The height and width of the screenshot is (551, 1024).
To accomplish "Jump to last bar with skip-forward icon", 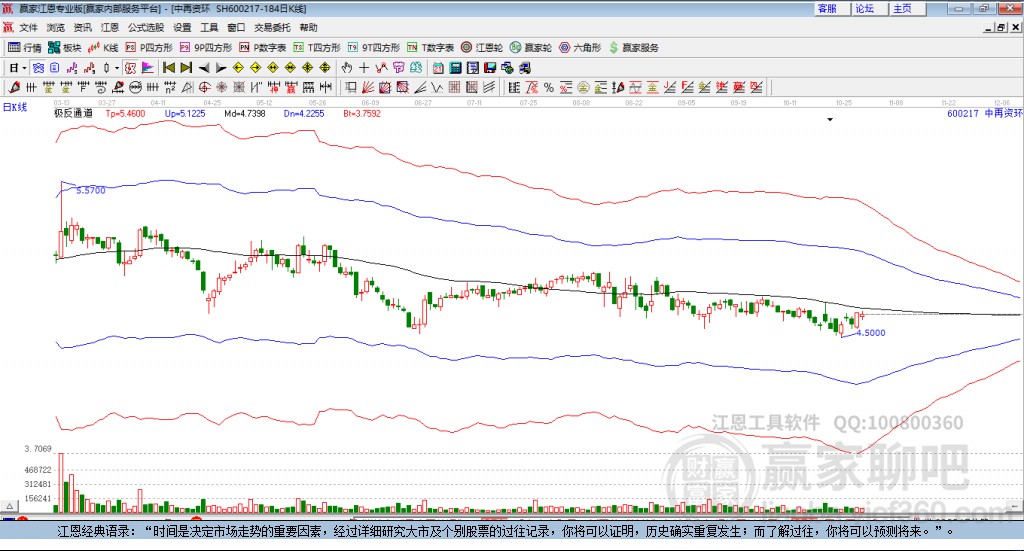I will coord(186,68).
